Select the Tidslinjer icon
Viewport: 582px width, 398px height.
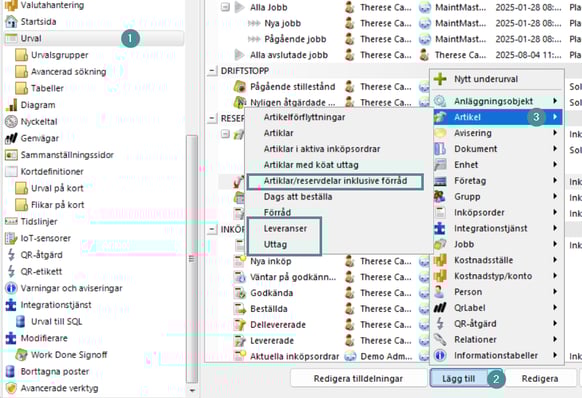point(11,222)
